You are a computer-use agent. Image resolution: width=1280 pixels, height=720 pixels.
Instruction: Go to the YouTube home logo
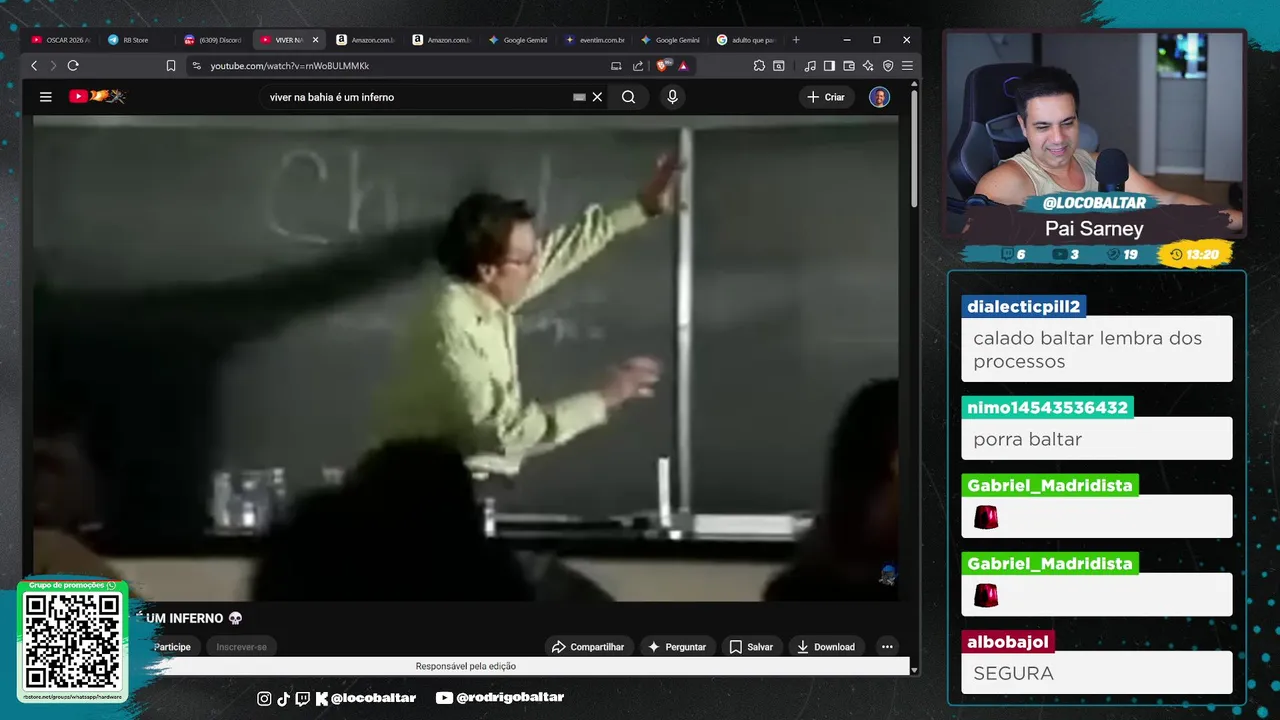point(97,97)
